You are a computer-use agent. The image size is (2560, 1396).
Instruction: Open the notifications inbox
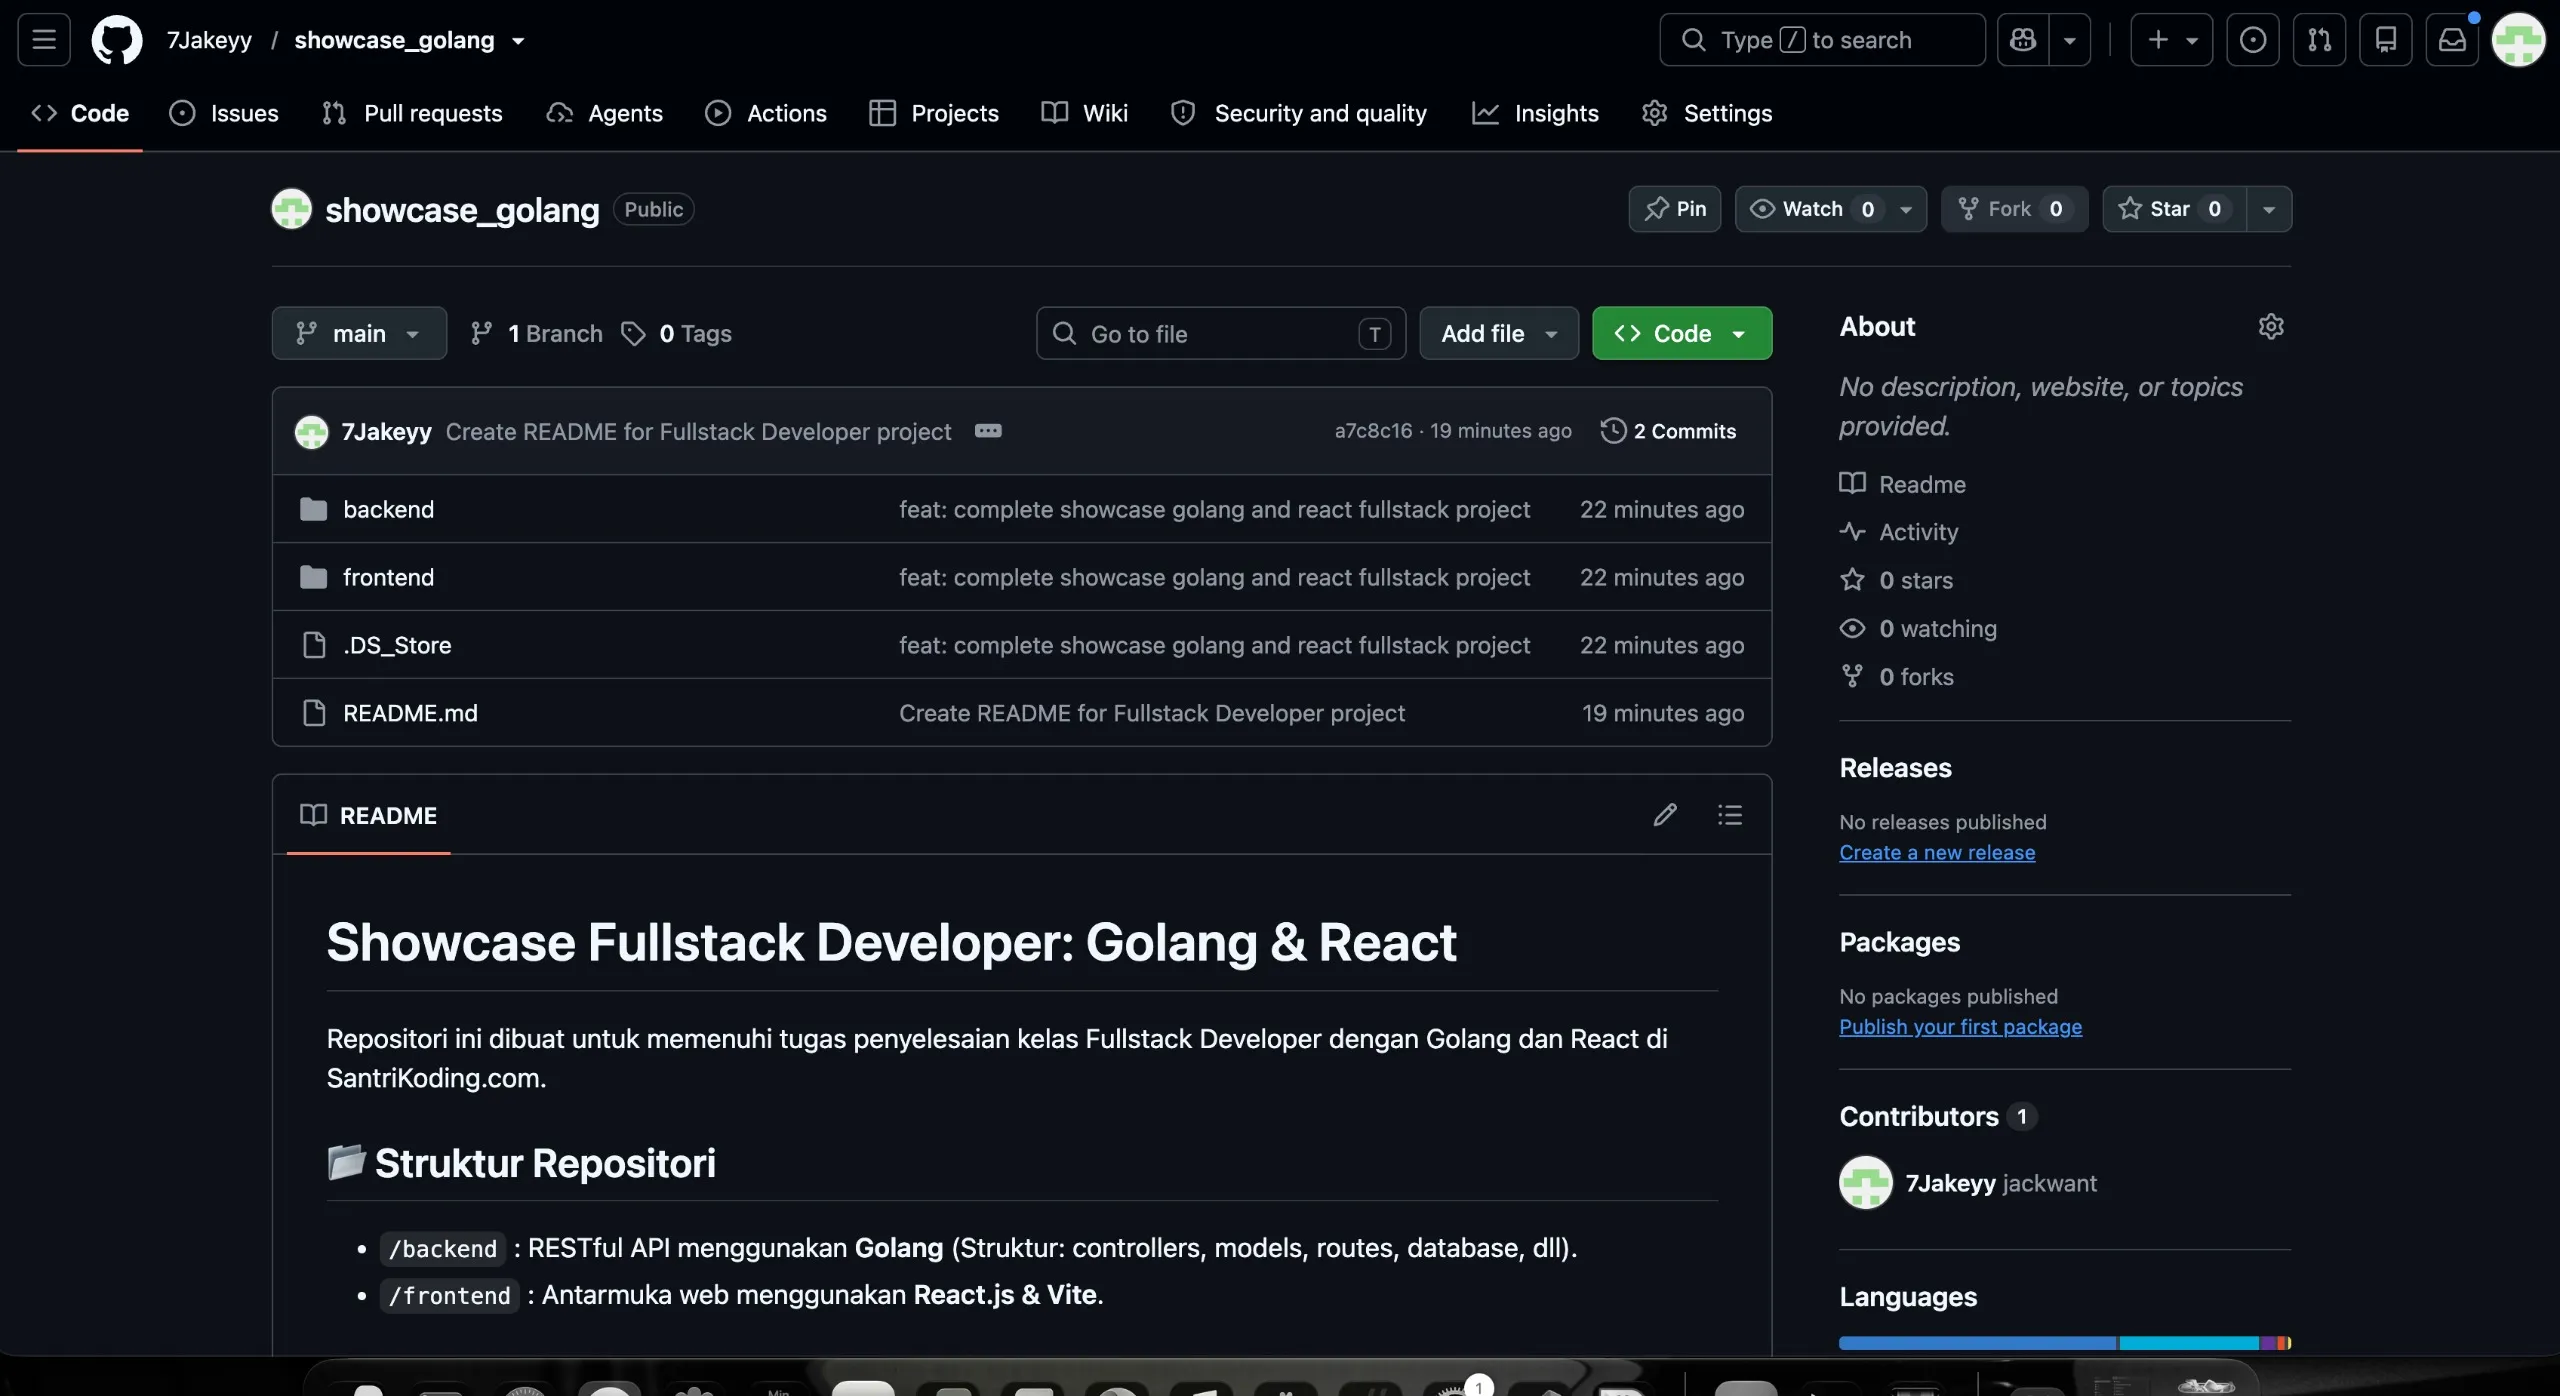2452,40
